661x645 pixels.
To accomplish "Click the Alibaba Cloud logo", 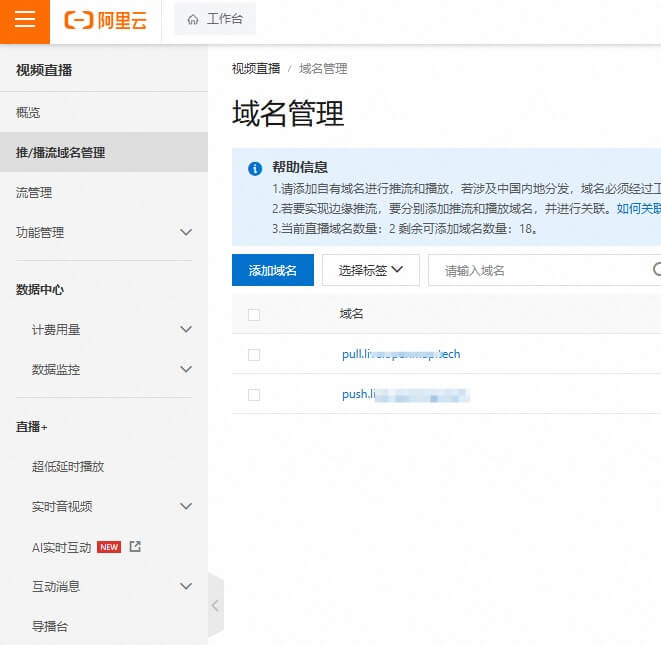I will (105, 21).
